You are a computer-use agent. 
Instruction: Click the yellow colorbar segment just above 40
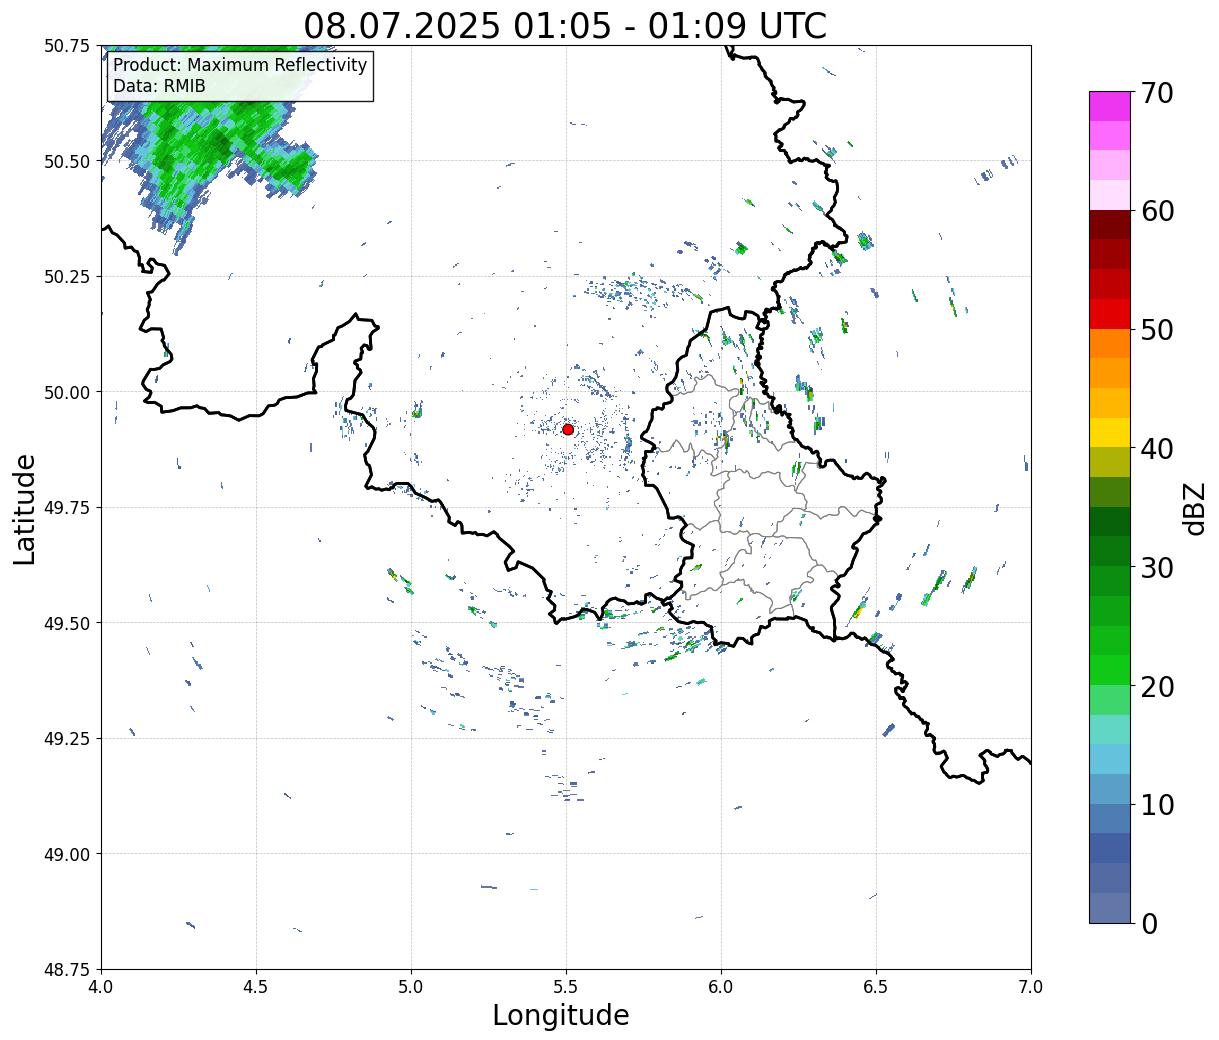point(1109,432)
